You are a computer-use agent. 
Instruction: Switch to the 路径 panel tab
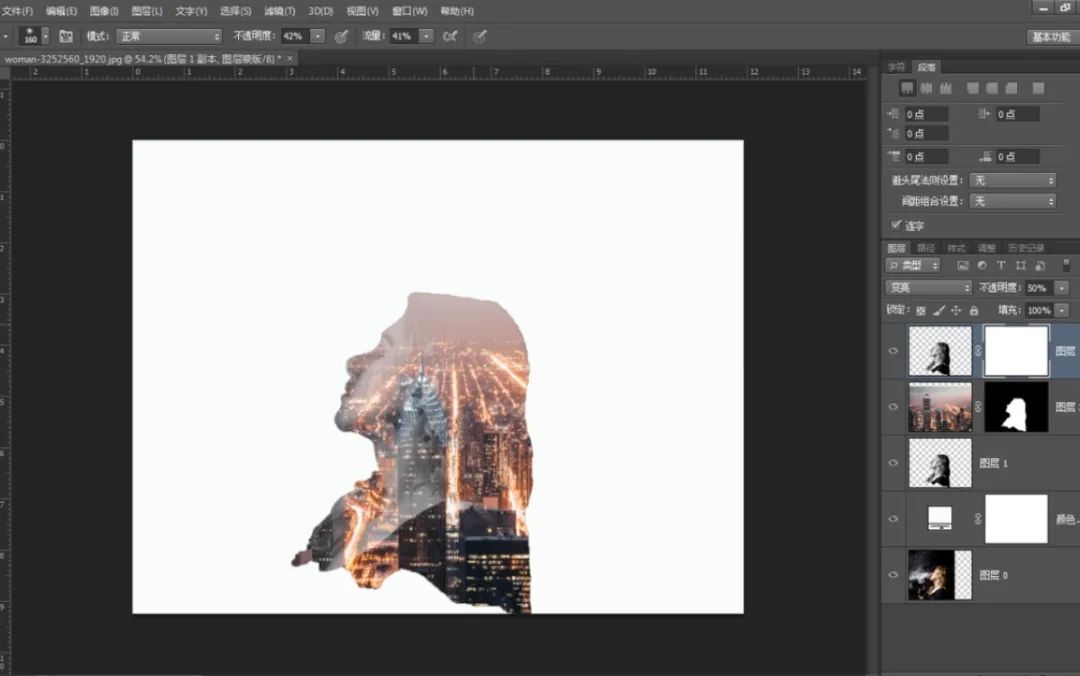(x=926, y=248)
